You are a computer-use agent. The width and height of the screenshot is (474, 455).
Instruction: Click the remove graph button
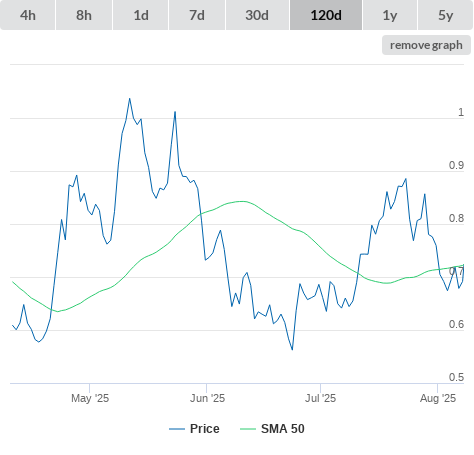426,45
